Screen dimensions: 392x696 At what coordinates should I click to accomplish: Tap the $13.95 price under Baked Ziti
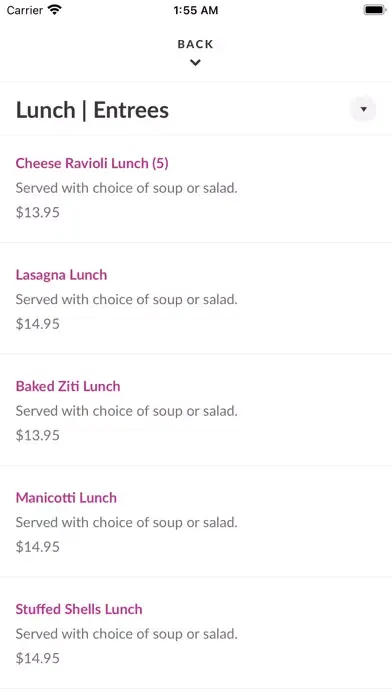click(x=38, y=435)
